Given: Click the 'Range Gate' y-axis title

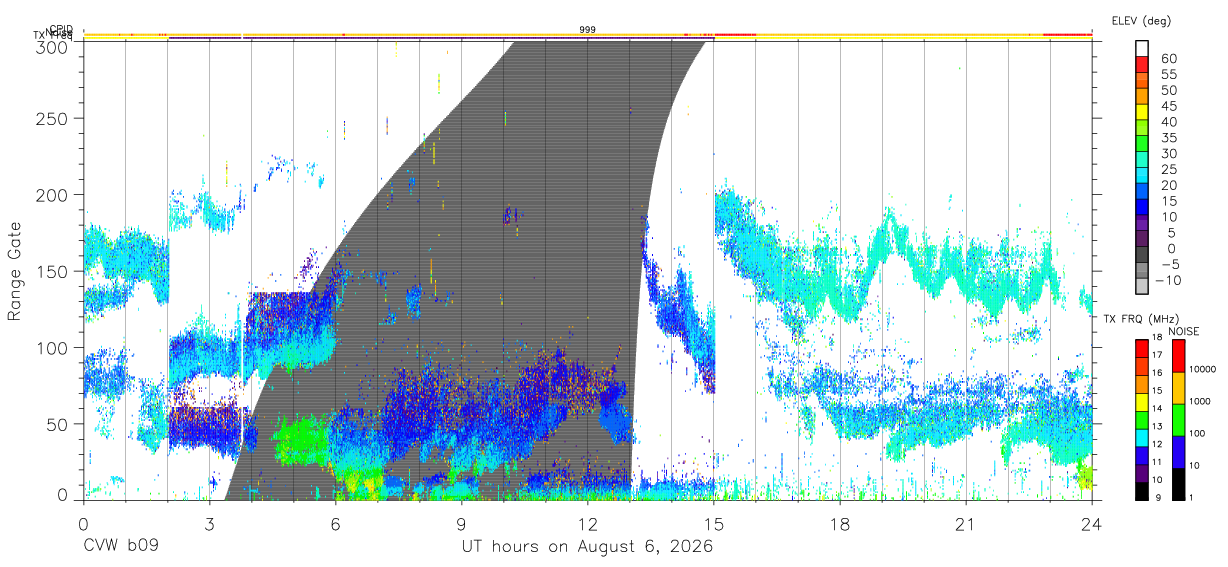Looking at the screenshot, I should click(x=16, y=271).
